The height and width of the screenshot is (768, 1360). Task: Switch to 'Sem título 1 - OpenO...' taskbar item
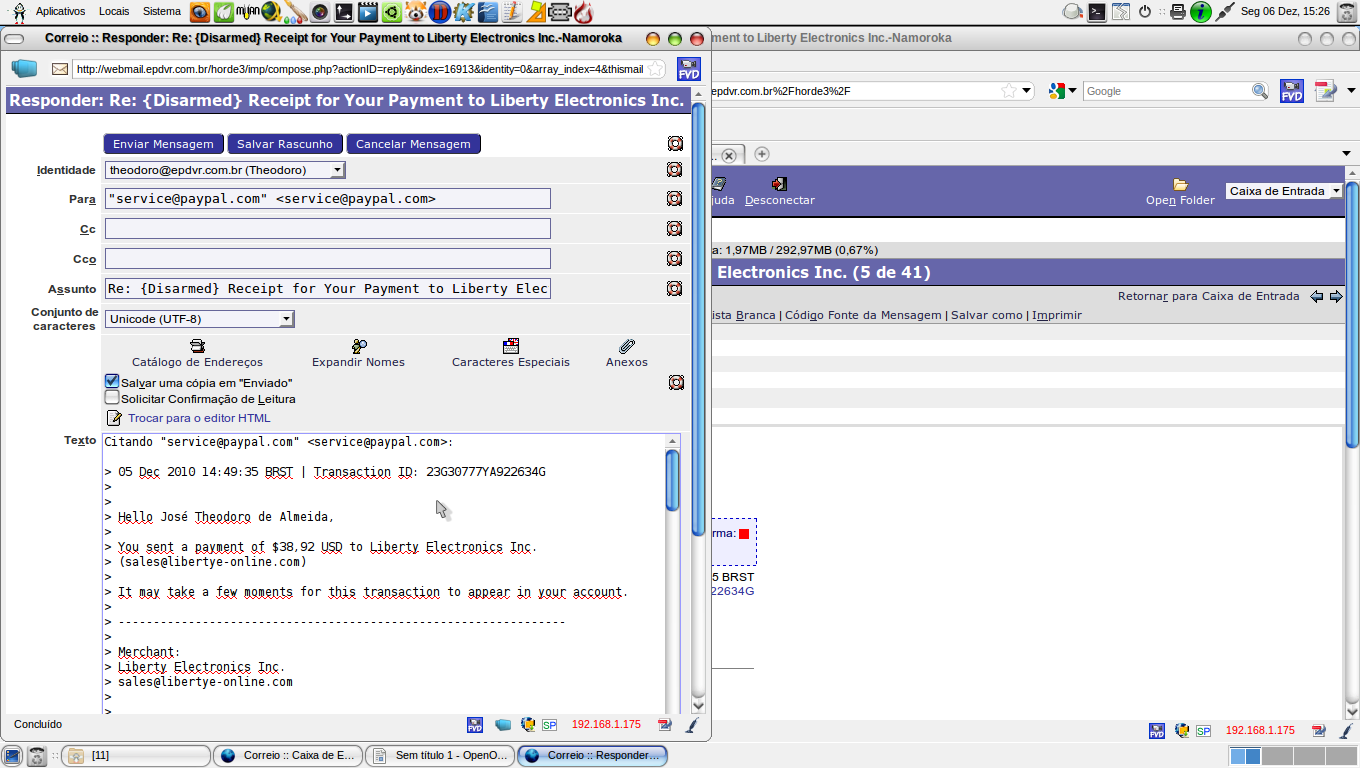click(x=440, y=756)
